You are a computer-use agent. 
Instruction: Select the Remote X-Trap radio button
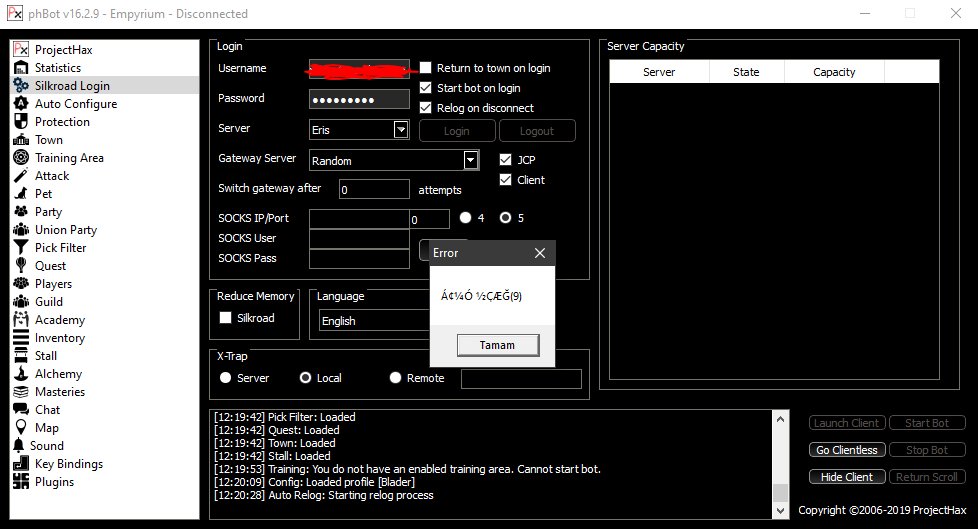pos(396,378)
